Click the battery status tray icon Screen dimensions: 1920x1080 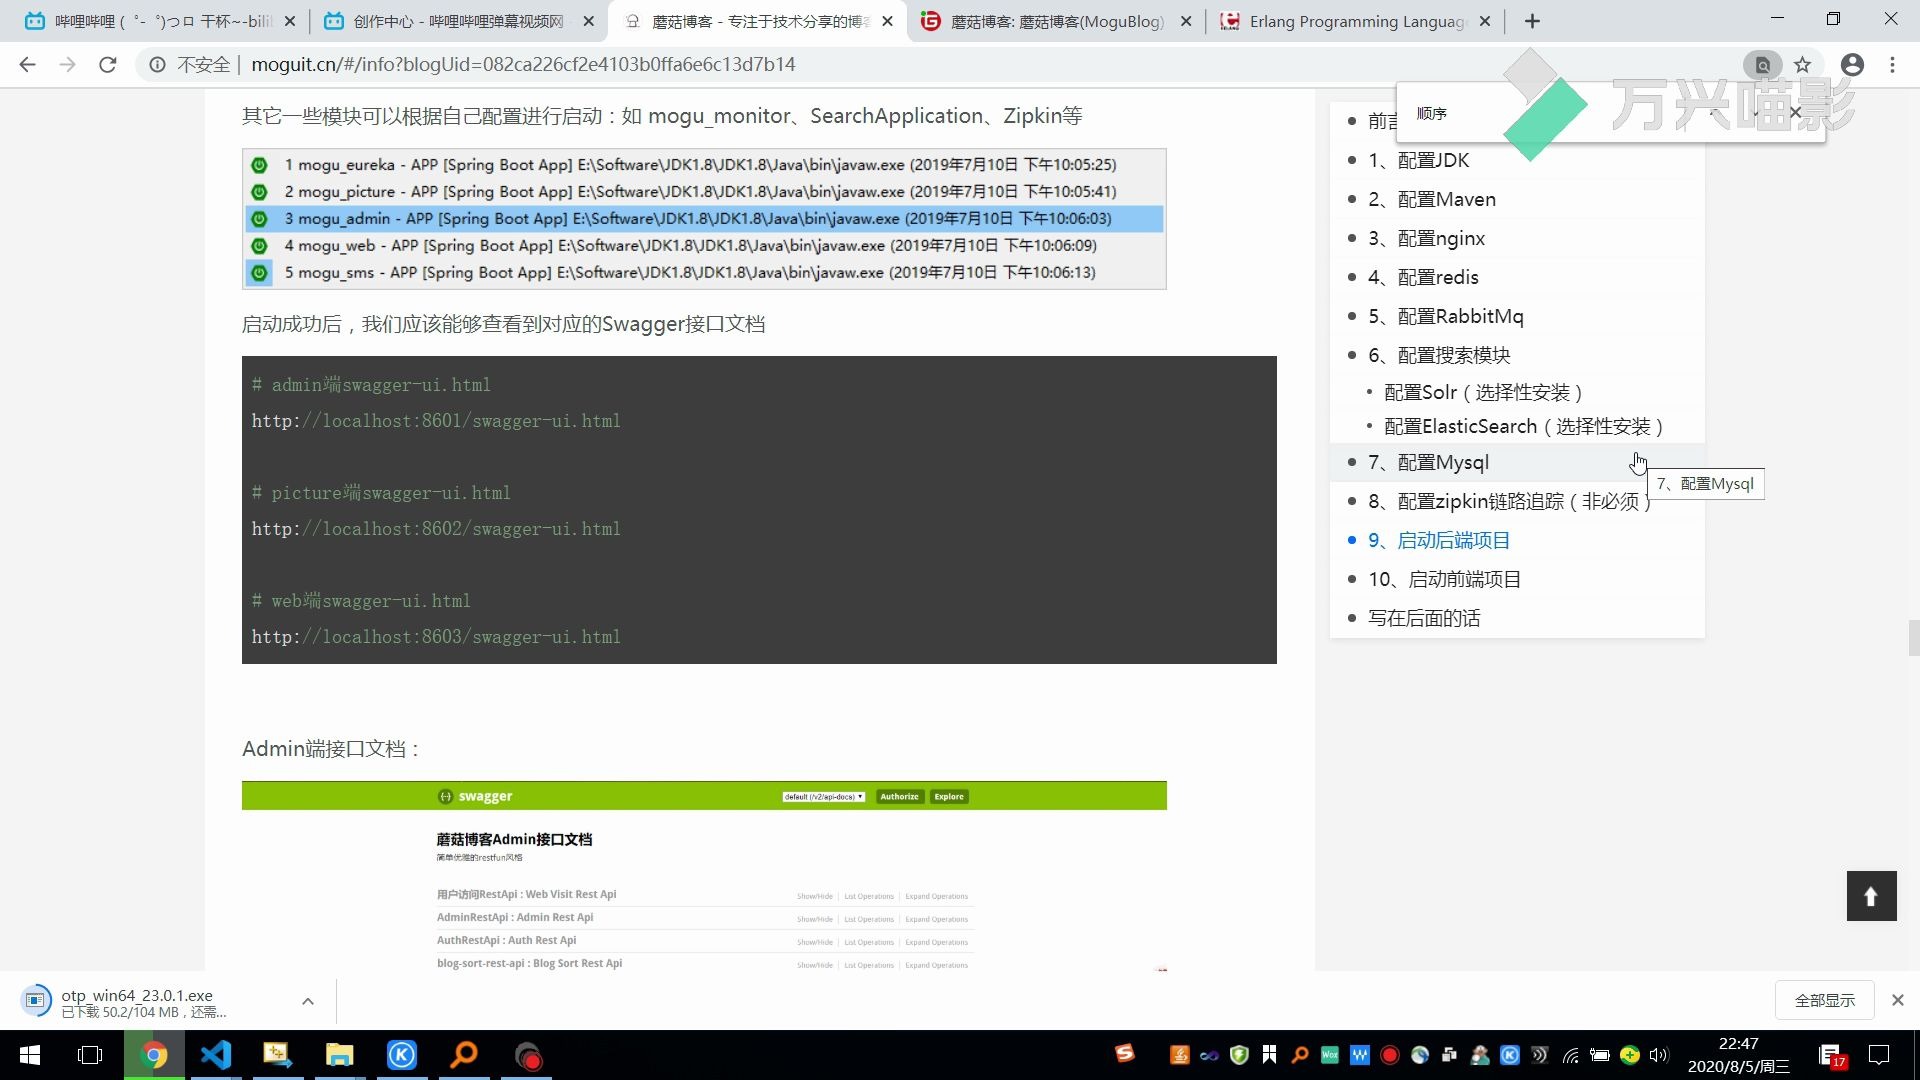pos(1600,1055)
